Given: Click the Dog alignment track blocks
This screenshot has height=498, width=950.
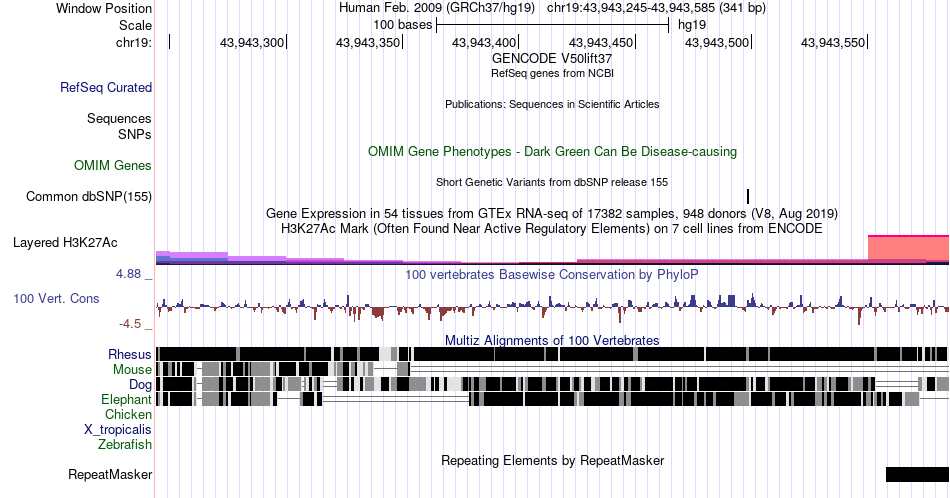Looking at the screenshot, I should coord(552,384).
